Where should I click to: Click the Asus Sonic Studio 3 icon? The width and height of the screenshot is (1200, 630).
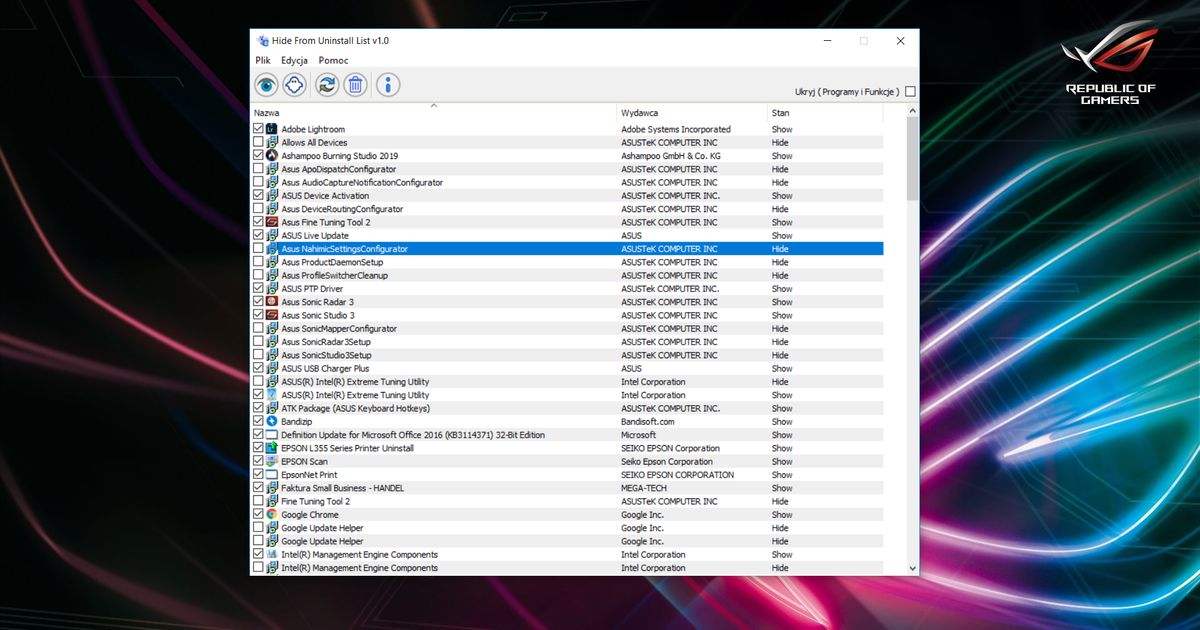pos(272,315)
